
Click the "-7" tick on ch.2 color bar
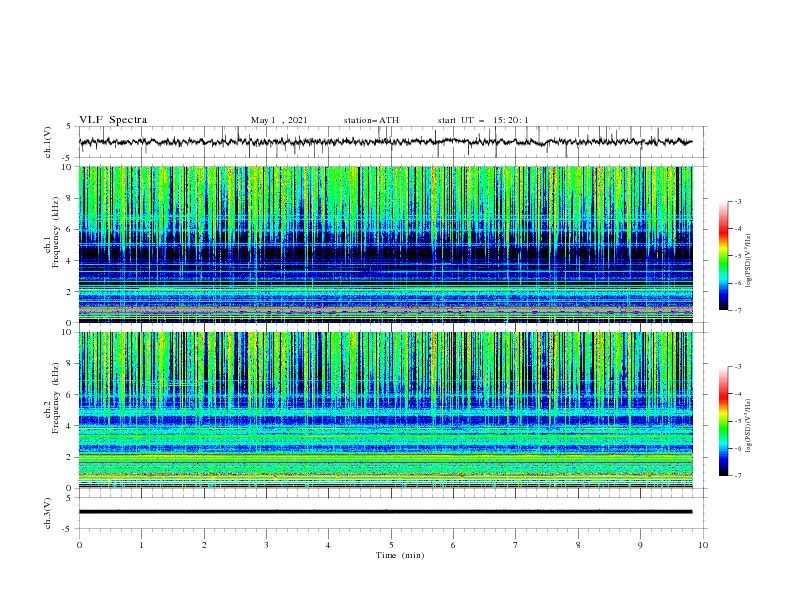[737, 476]
